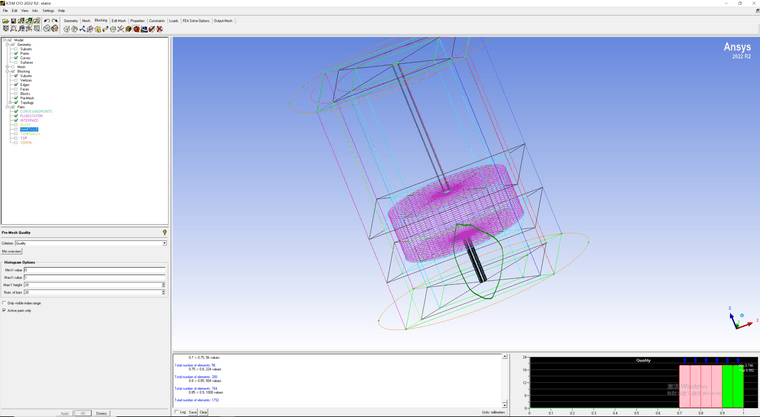Image resolution: width=760 pixels, height=417 pixels.
Task: Expand the Mesh tree branch
Action: pyautogui.click(x=7, y=67)
